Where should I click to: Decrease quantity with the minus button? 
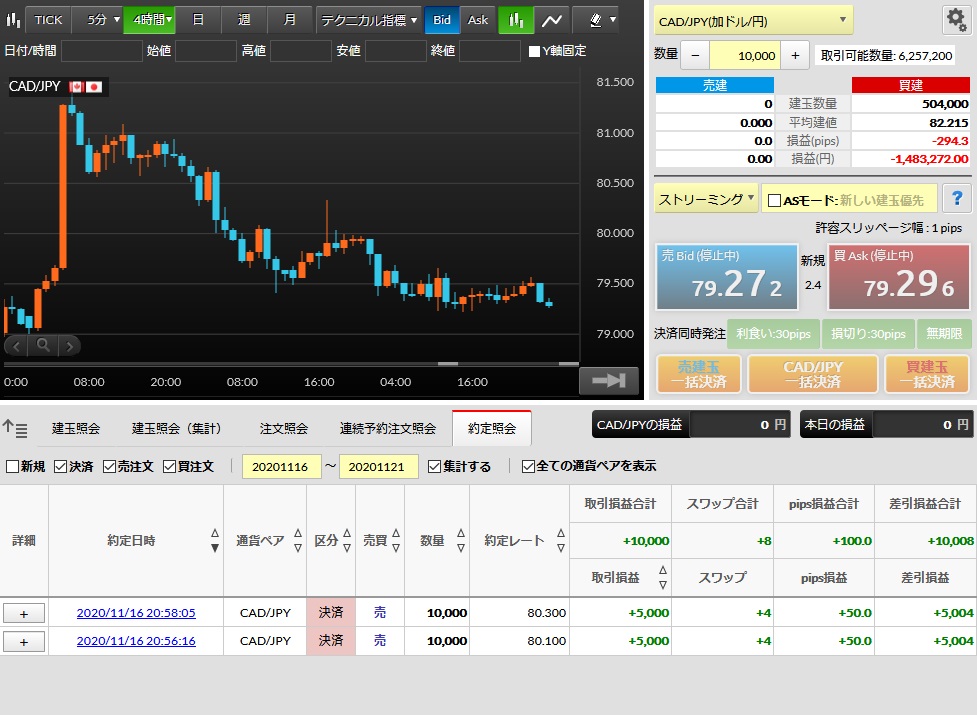[695, 55]
